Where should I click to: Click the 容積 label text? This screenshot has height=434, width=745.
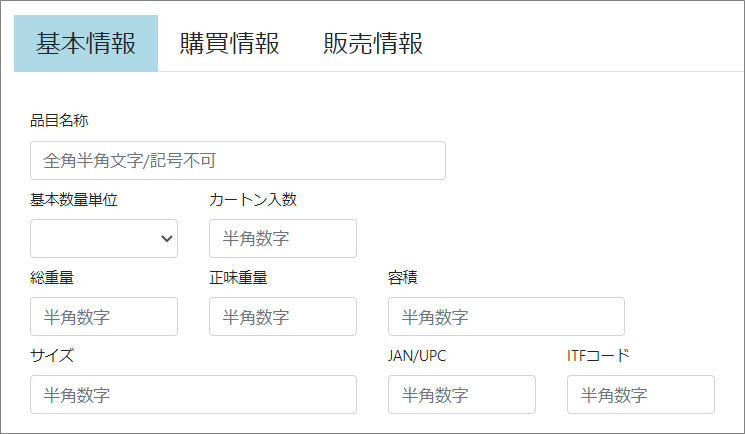[x=403, y=277]
